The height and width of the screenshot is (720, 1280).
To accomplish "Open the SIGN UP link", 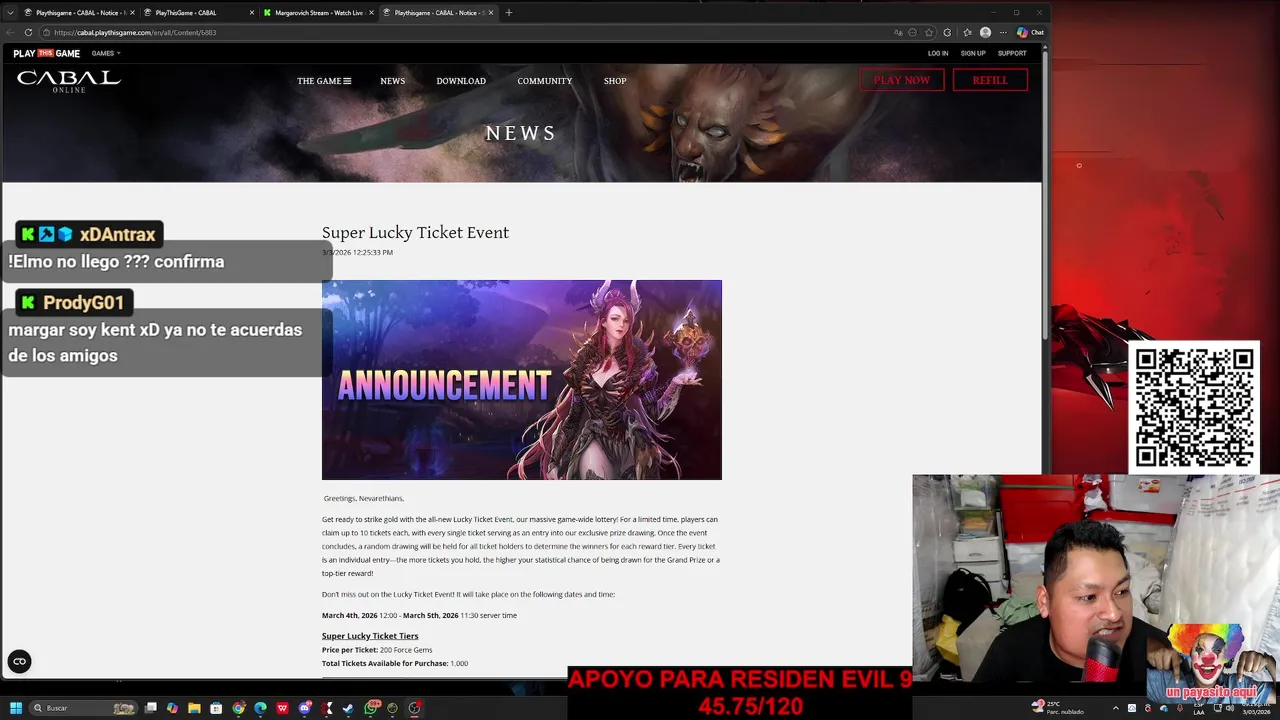I will tap(973, 53).
